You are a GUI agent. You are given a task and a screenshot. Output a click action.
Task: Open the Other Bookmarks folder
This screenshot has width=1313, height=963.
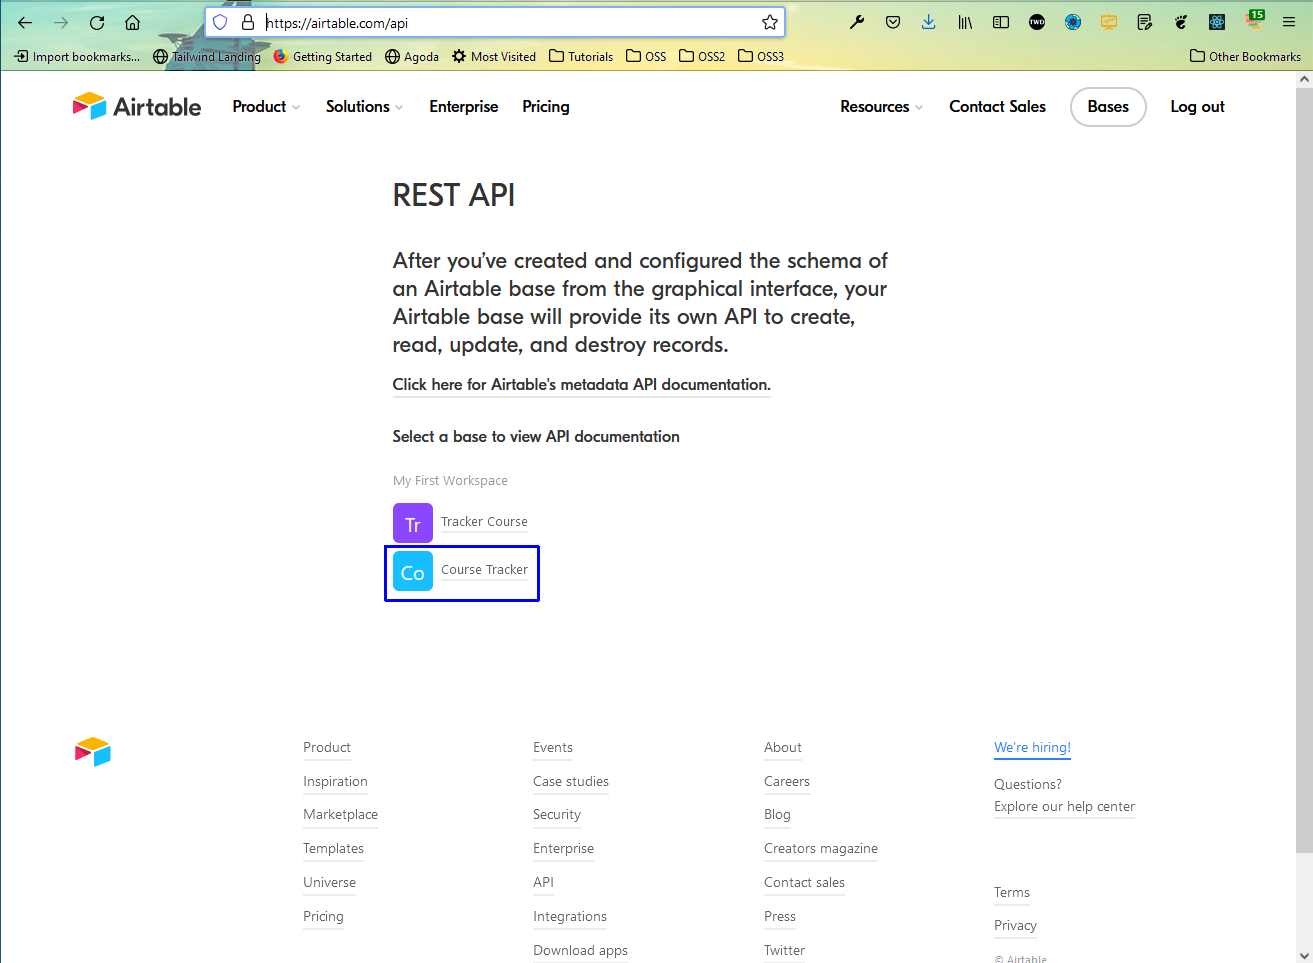click(1246, 57)
